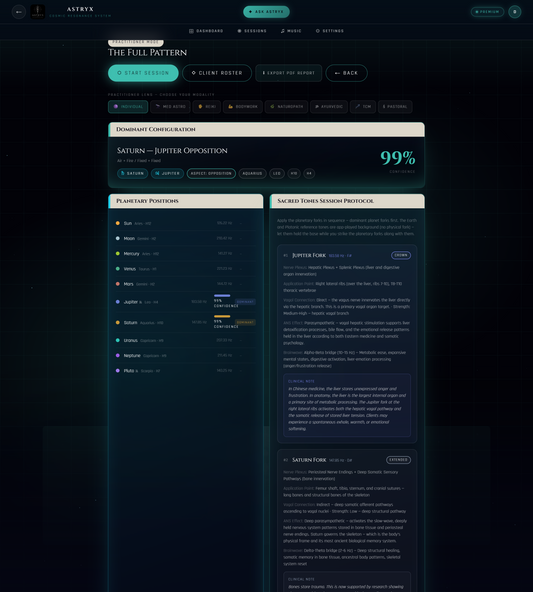Click the Neptune purple dot icon
The height and width of the screenshot is (592, 533).
[x=118, y=355]
